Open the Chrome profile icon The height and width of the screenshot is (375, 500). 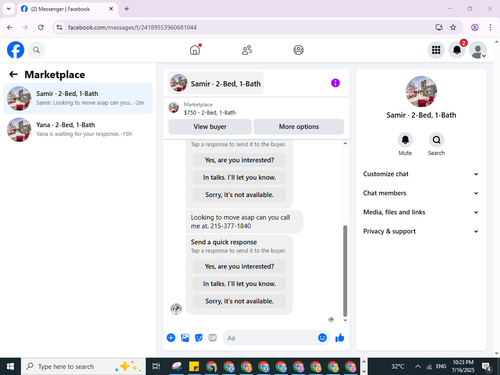pyautogui.click(x=475, y=27)
